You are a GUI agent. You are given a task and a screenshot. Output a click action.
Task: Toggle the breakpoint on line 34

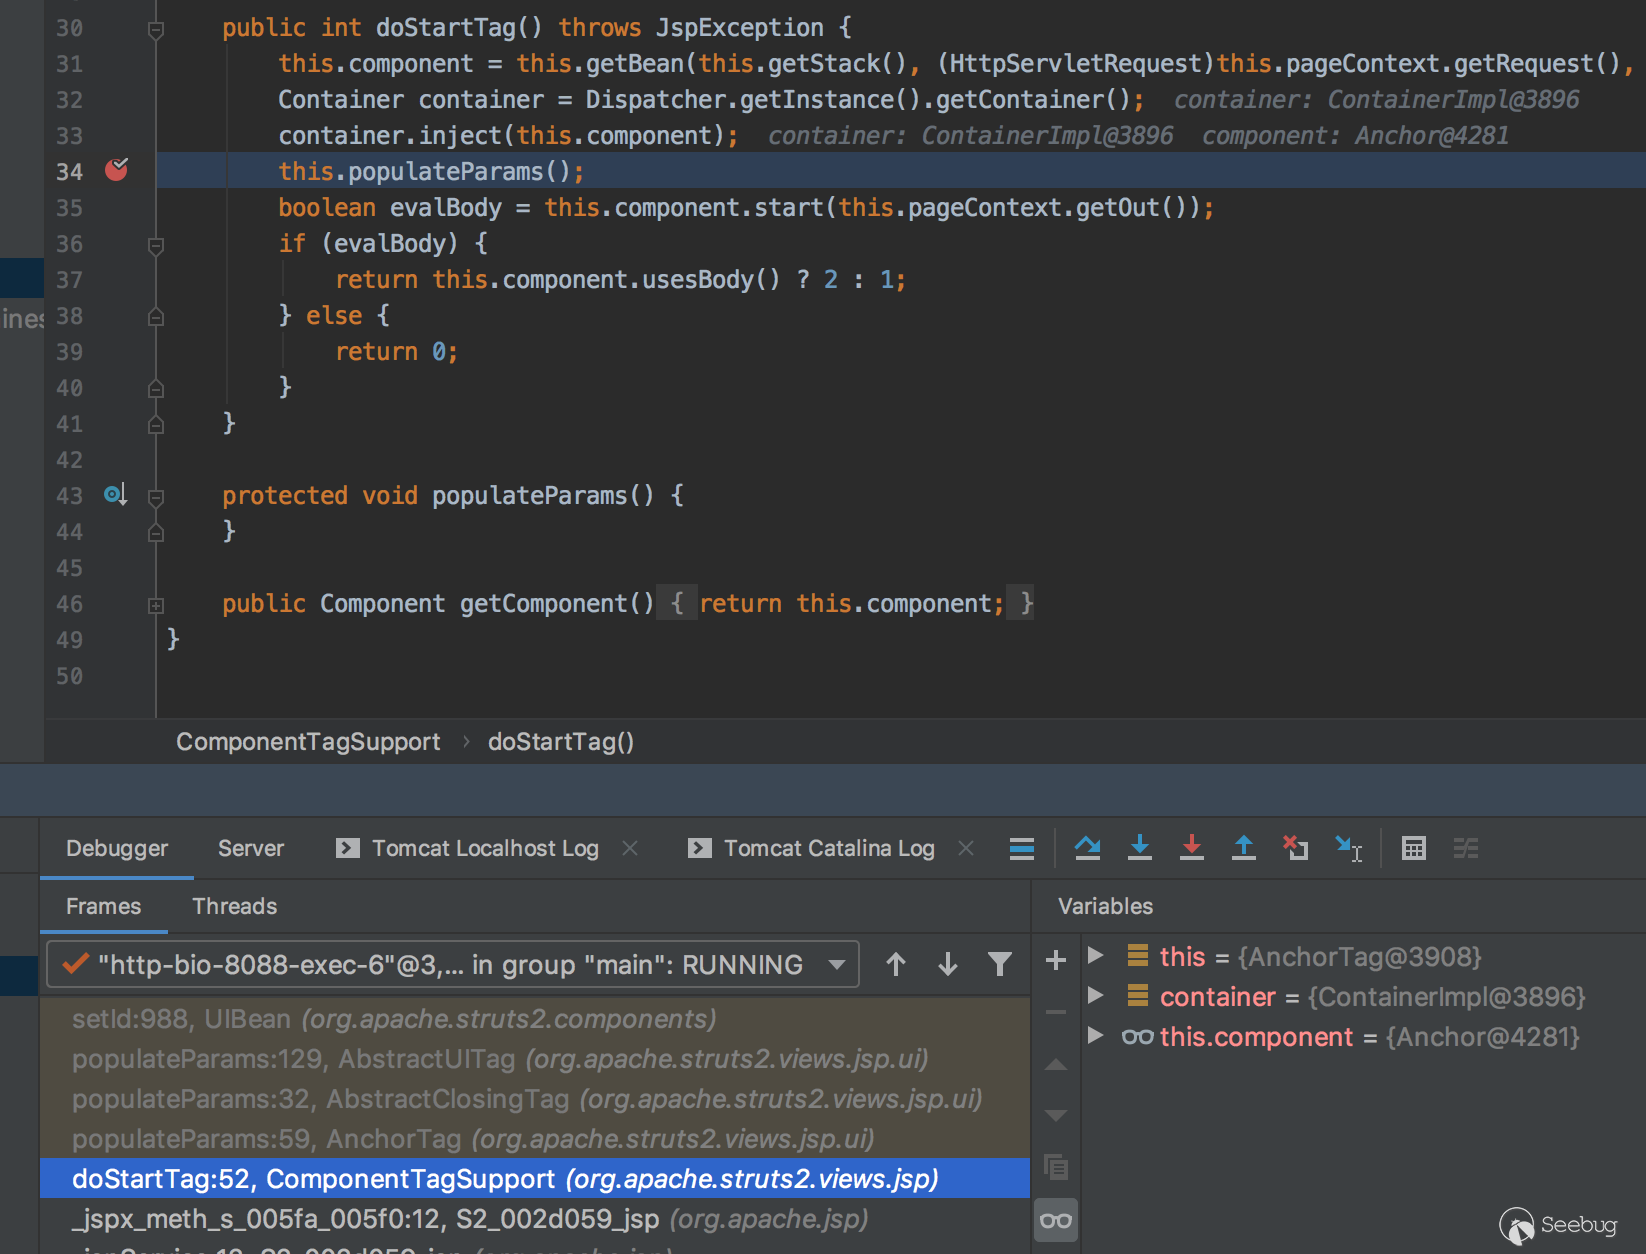click(117, 170)
